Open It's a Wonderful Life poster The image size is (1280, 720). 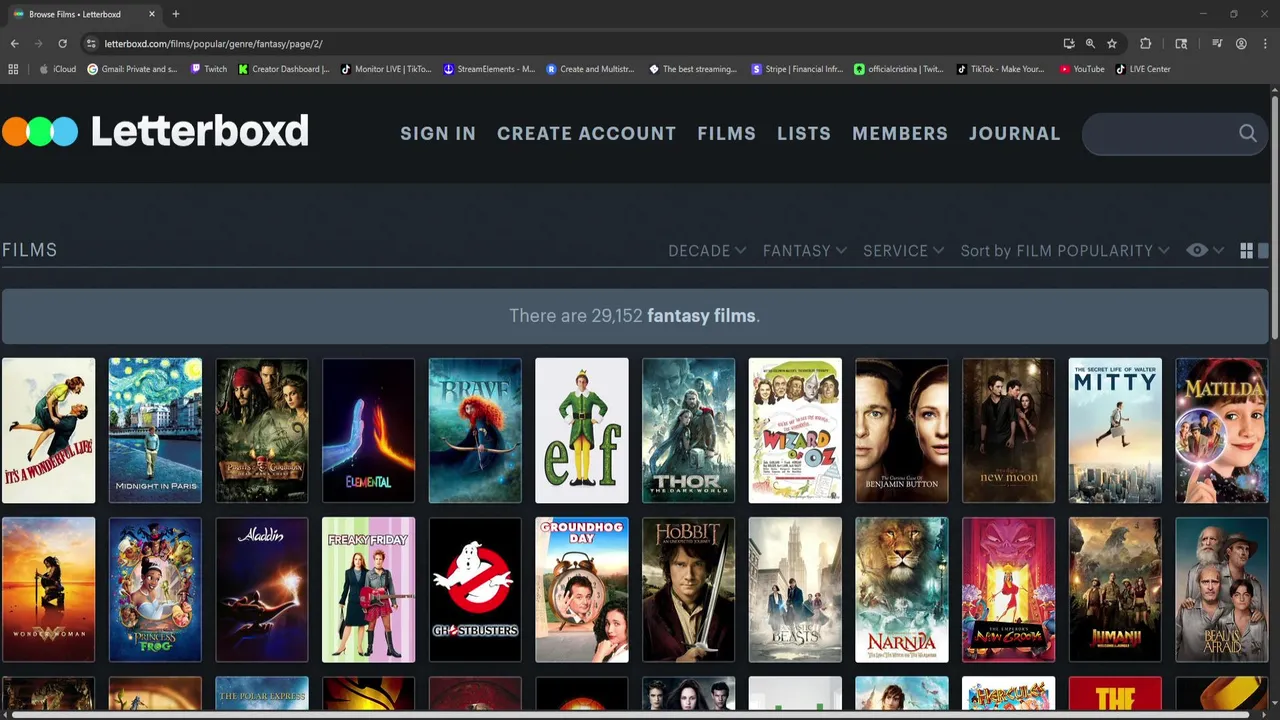tap(48, 430)
